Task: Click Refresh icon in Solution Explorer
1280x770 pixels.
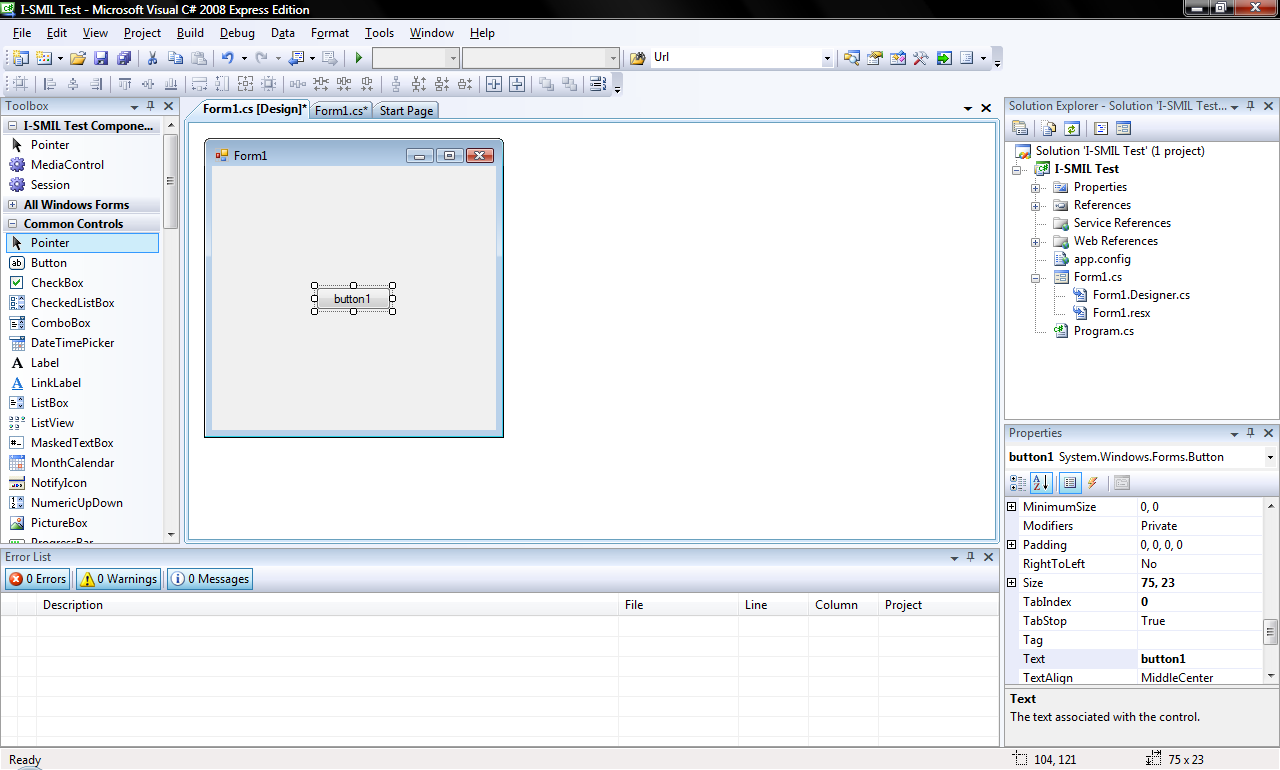Action: click(1072, 128)
